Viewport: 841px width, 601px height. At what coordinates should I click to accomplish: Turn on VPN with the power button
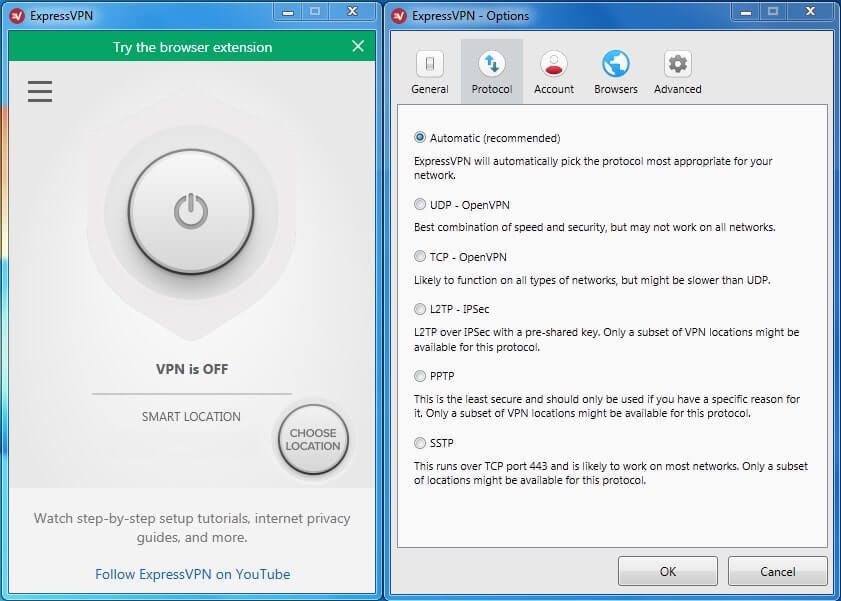(x=191, y=211)
